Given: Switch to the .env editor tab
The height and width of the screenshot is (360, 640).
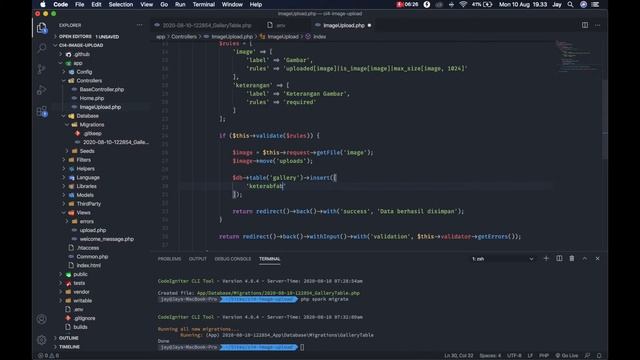Looking at the screenshot, I should point(280,25).
